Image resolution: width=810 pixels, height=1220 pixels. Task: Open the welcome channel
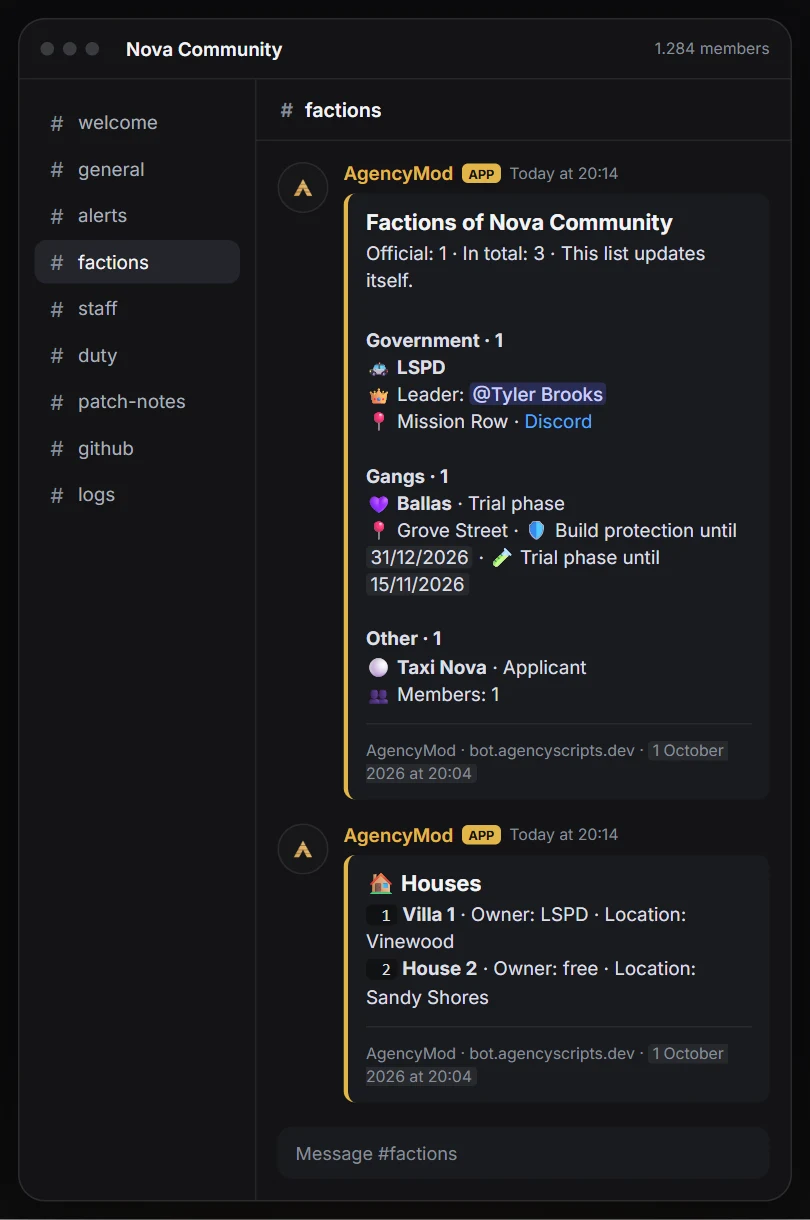click(x=137, y=123)
